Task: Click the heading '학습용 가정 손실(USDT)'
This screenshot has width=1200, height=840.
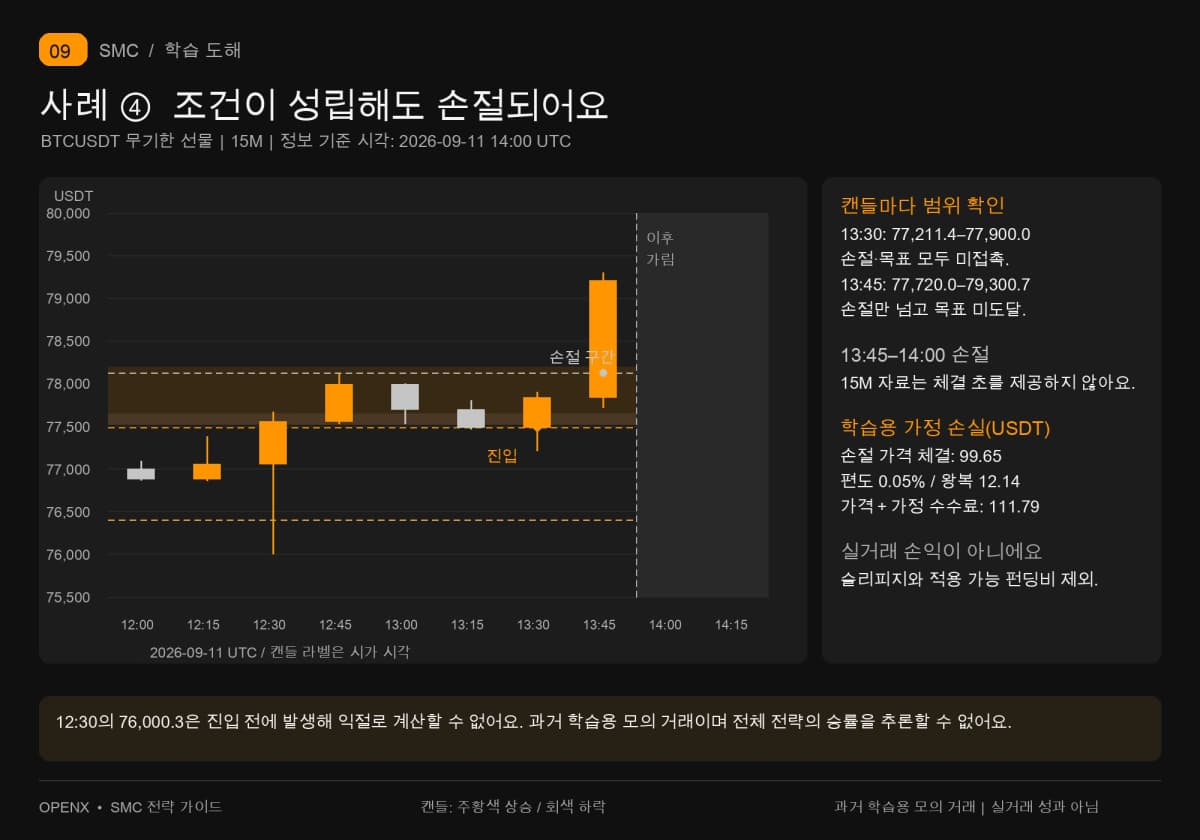Action: click(945, 428)
